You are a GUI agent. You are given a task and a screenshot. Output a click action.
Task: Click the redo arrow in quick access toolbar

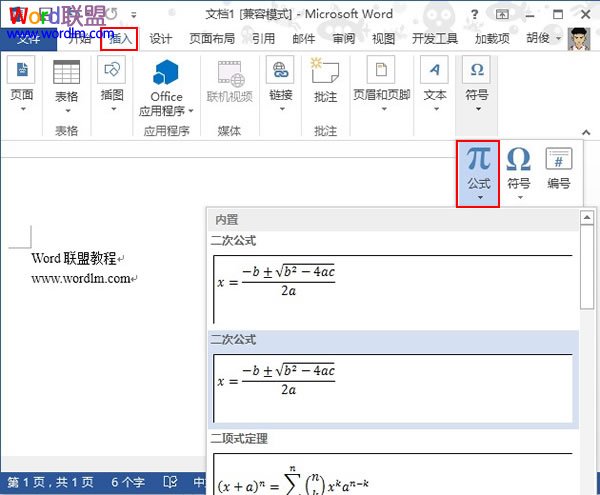tap(111, 15)
